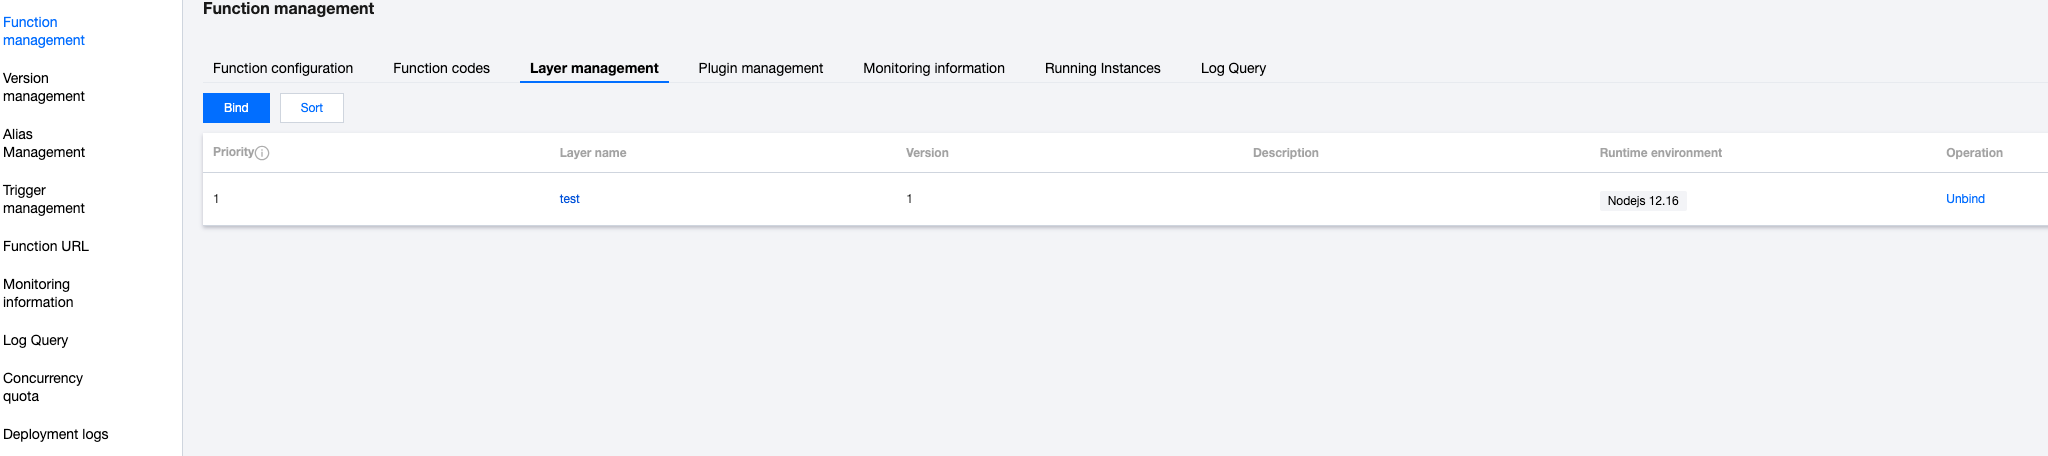Open Trigger management in the sidebar
This screenshot has width=2048, height=456.
(x=44, y=199)
